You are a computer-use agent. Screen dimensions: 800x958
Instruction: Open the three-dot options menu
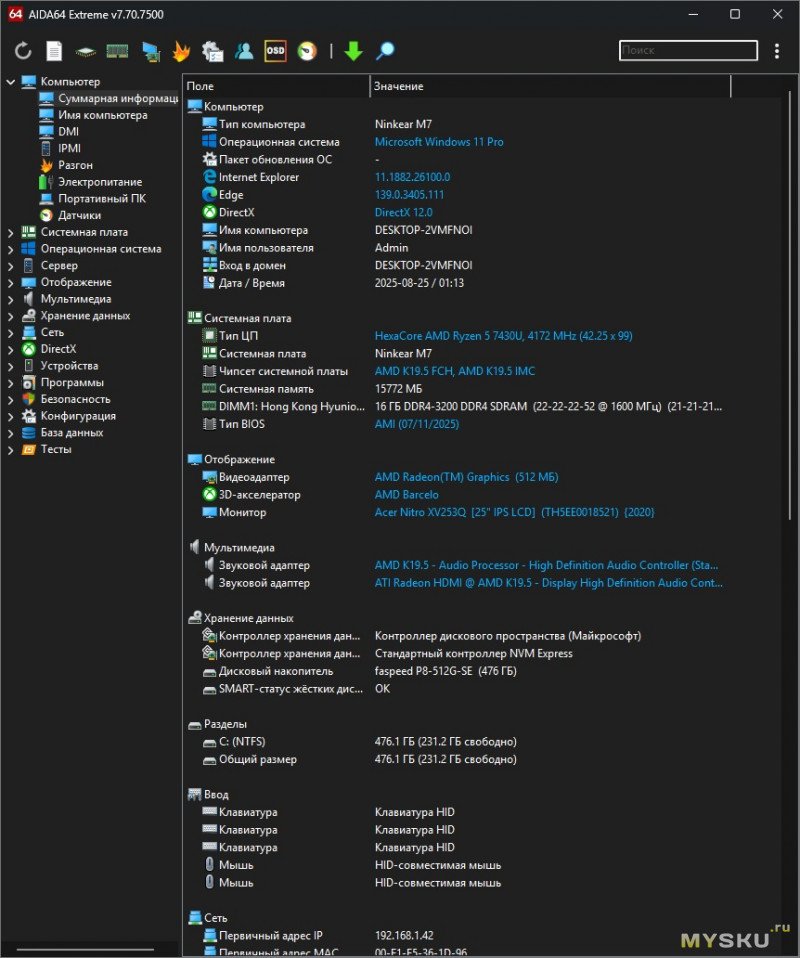point(776,51)
